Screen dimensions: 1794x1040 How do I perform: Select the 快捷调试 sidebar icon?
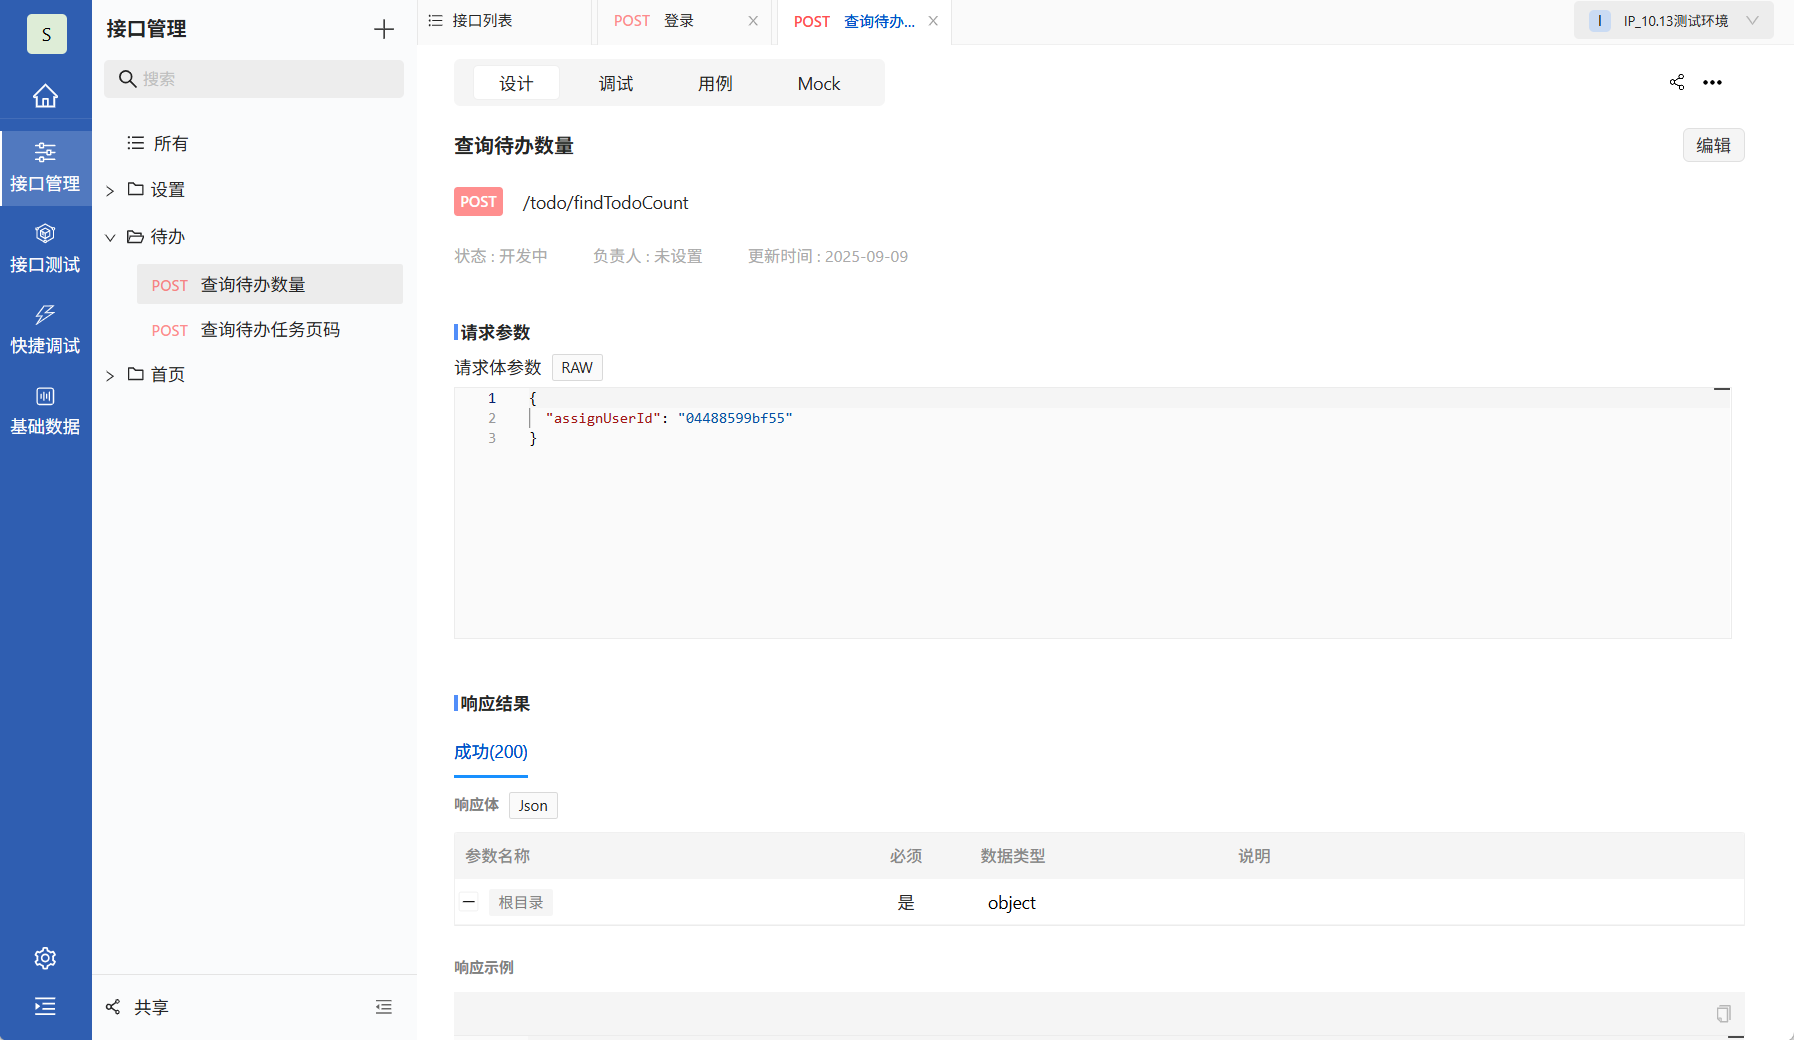point(46,328)
